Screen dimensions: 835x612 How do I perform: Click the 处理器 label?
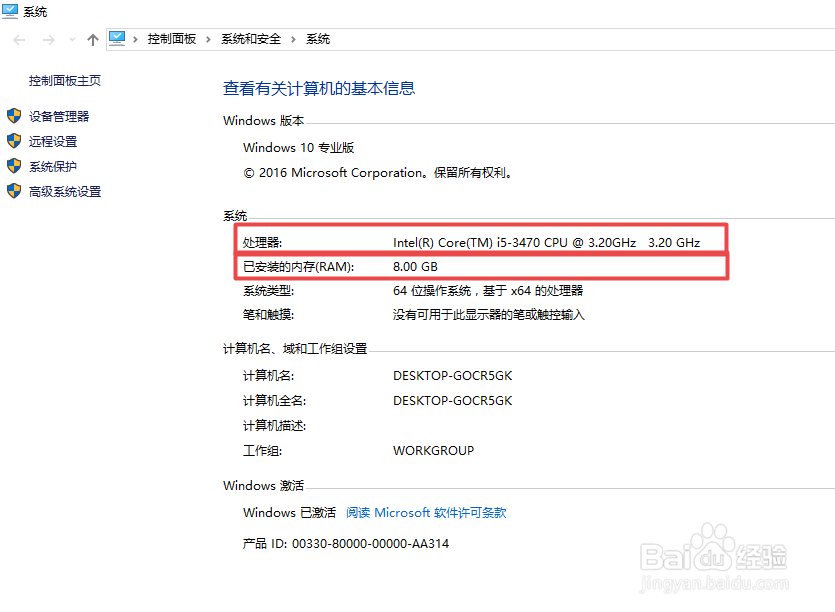pos(263,243)
